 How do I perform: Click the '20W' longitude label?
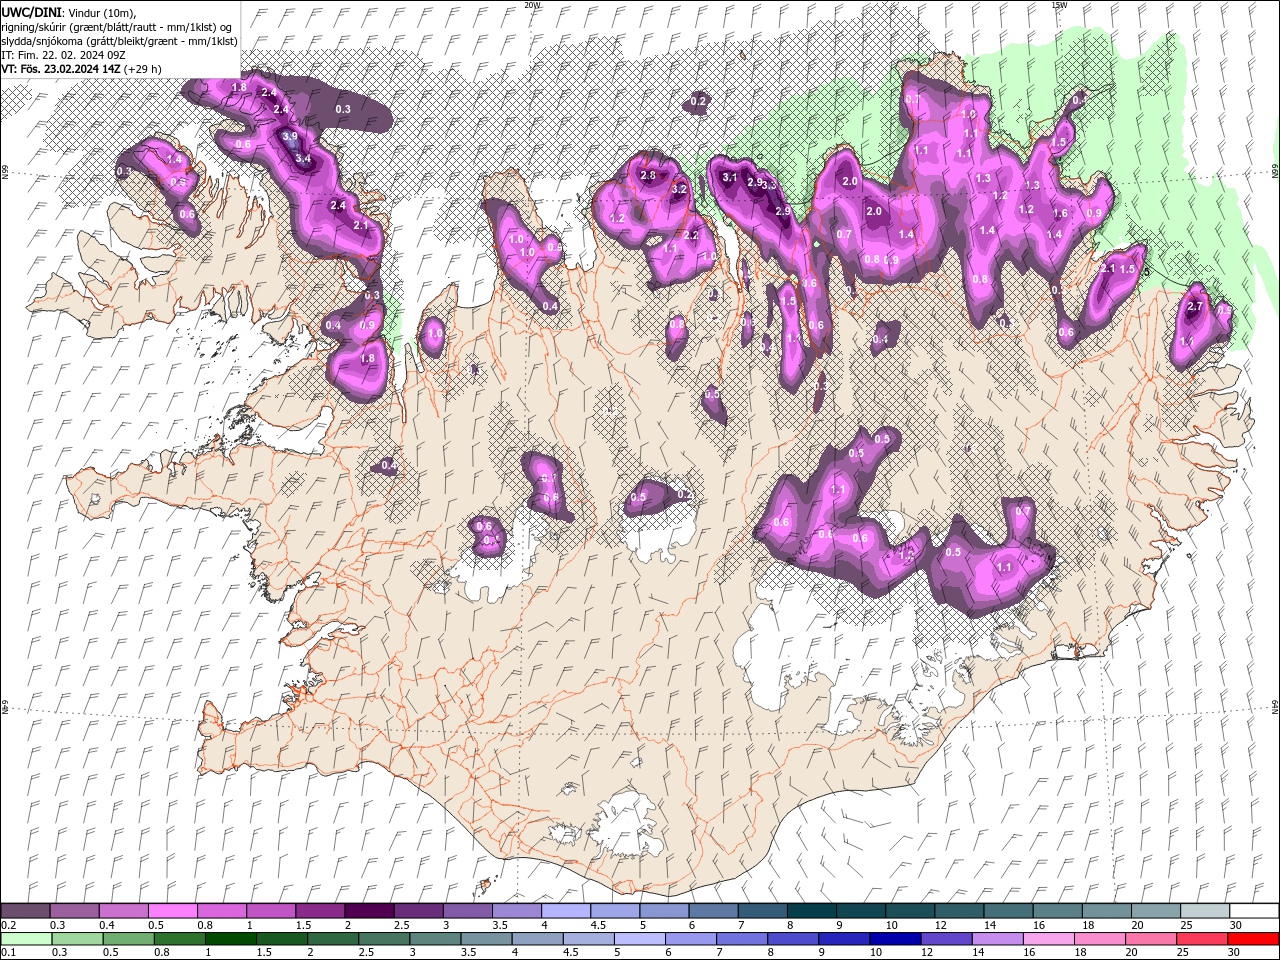pyautogui.click(x=532, y=5)
